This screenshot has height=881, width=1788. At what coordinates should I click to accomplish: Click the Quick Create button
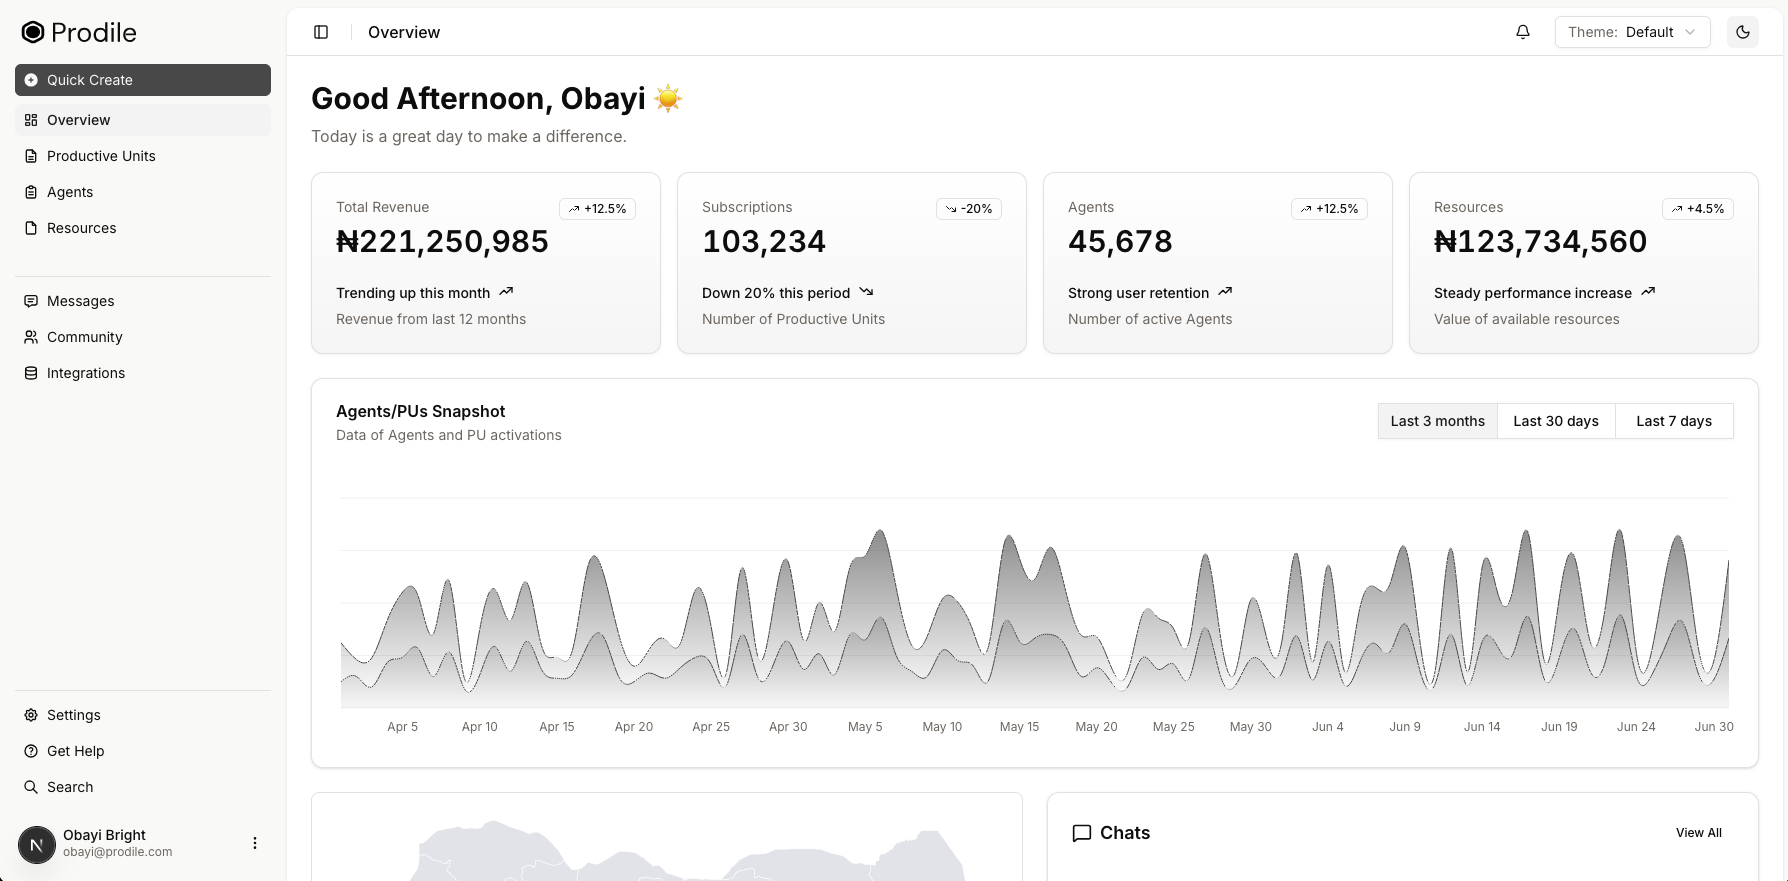click(143, 80)
